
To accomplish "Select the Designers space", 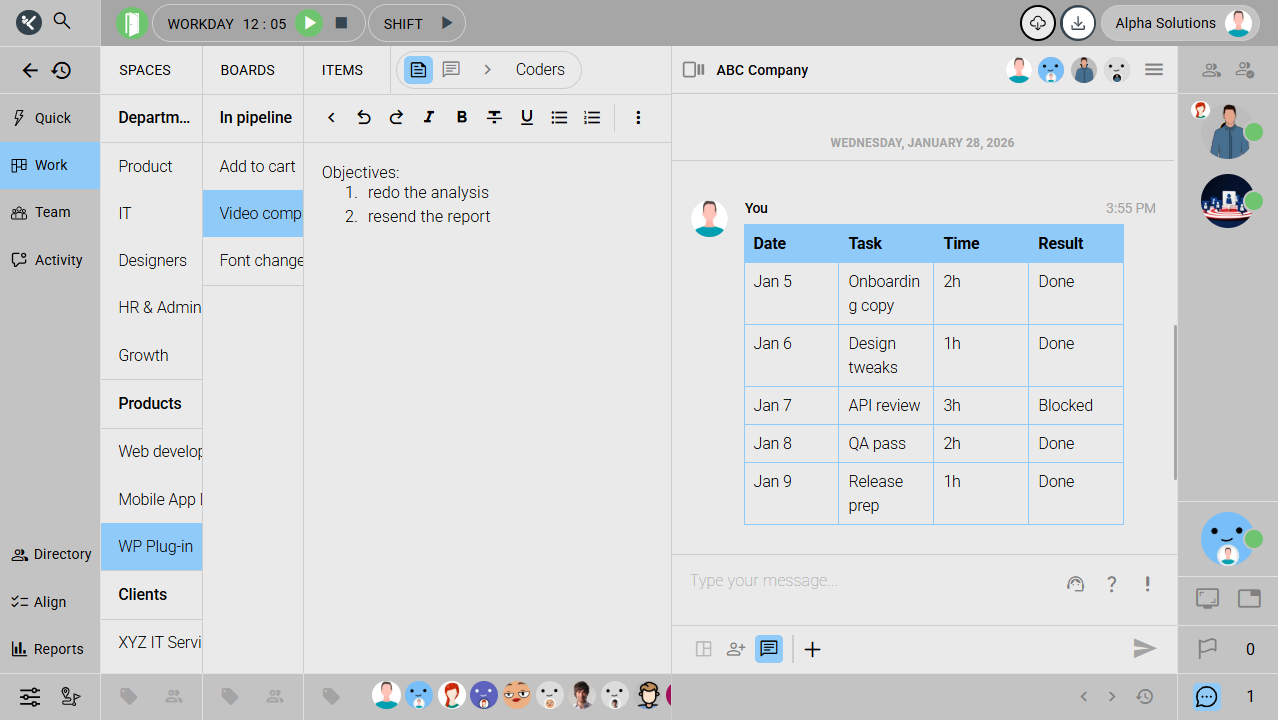I will pos(152,260).
